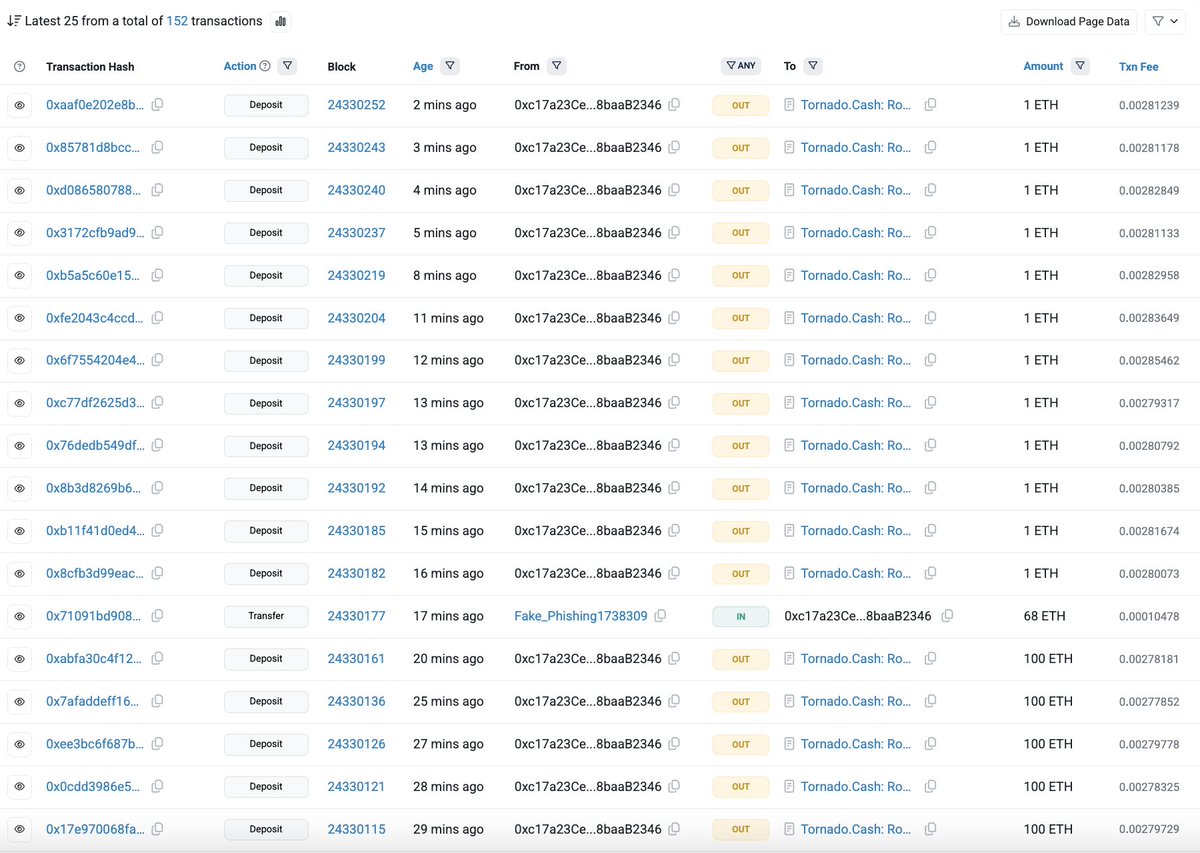Copy From address in block 24330243 row
This screenshot has height=853, width=1200.
[674, 148]
